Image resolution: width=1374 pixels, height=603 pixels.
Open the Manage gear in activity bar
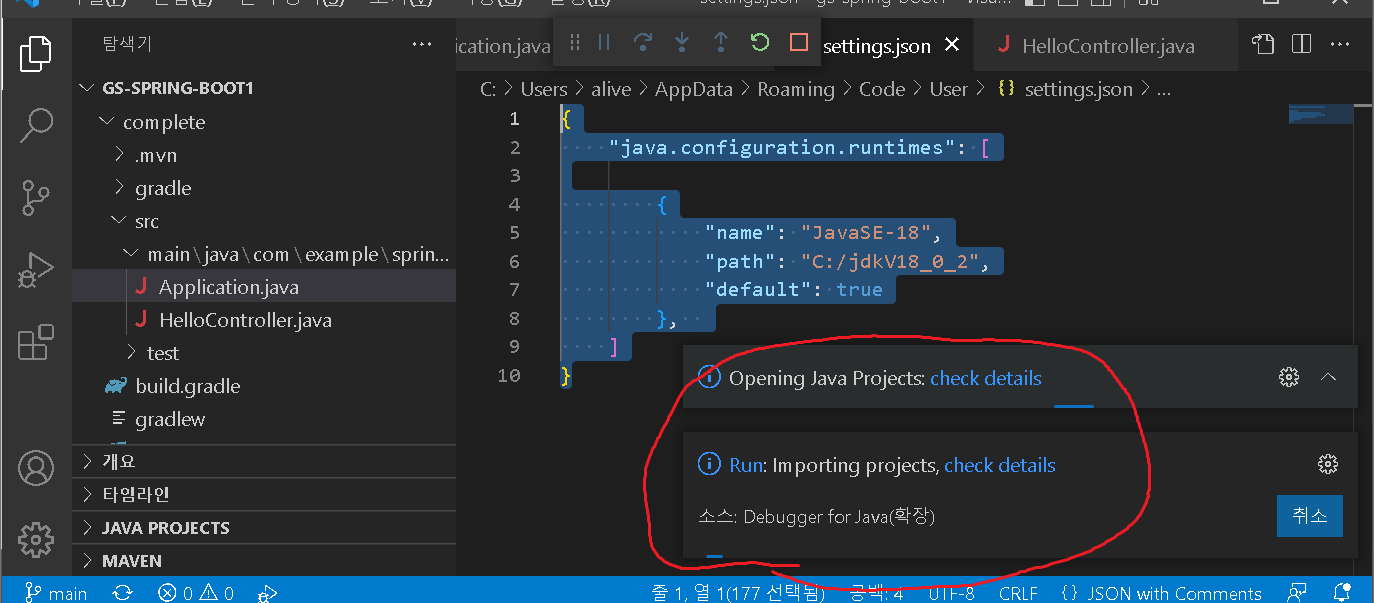(x=36, y=539)
